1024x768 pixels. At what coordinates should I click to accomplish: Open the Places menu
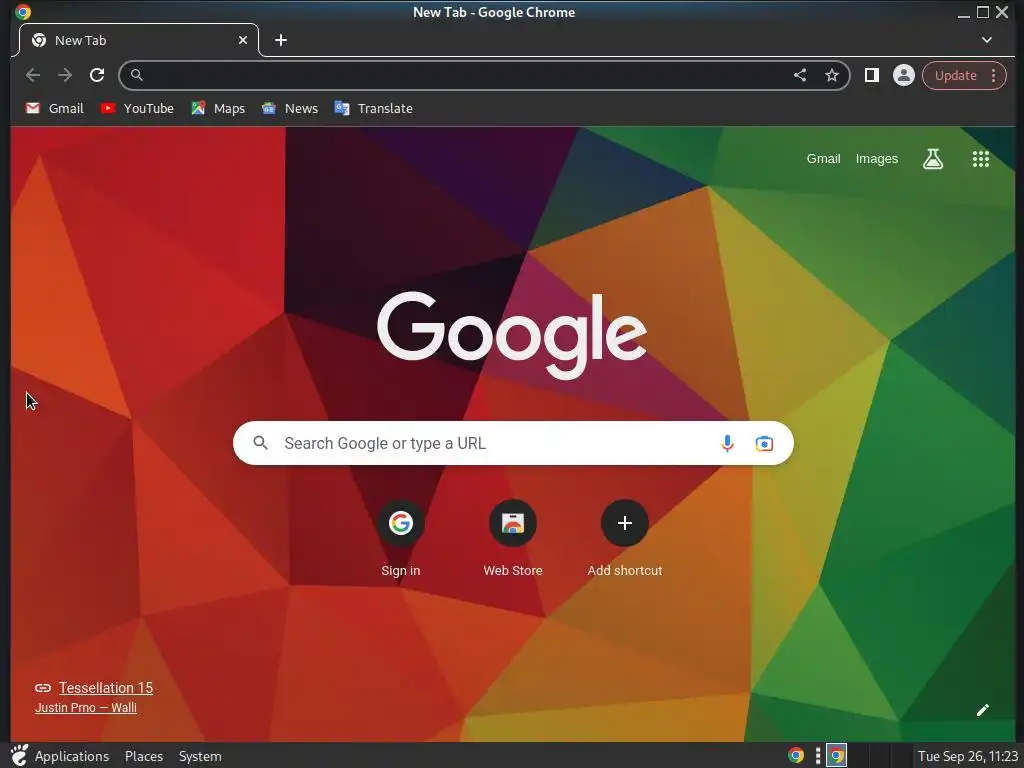[x=144, y=756]
